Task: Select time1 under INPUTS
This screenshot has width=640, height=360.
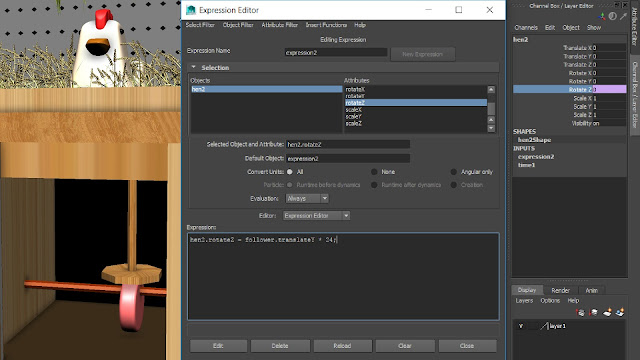Action: click(x=526, y=165)
